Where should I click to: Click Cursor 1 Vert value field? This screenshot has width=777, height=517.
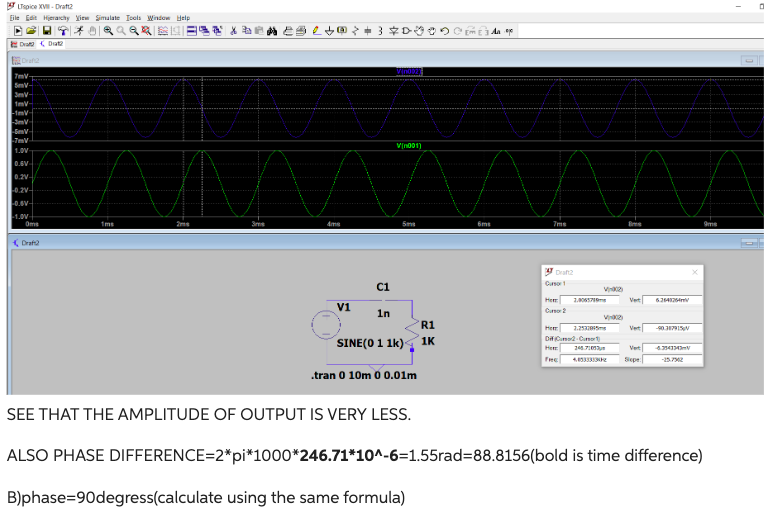pos(672,300)
